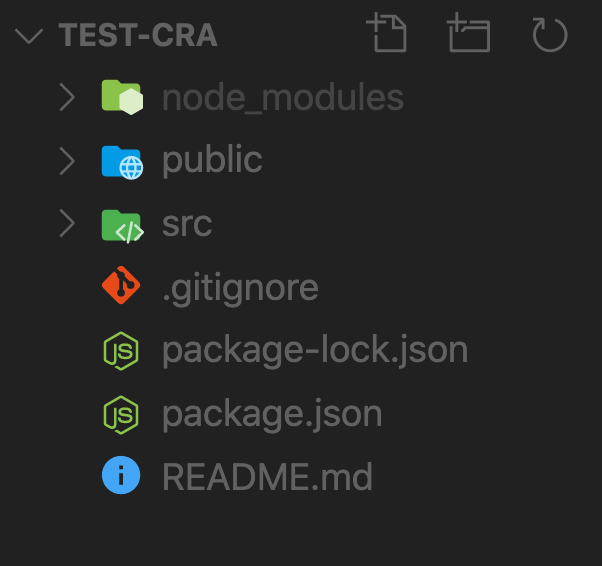Click the New File icon

point(387,33)
